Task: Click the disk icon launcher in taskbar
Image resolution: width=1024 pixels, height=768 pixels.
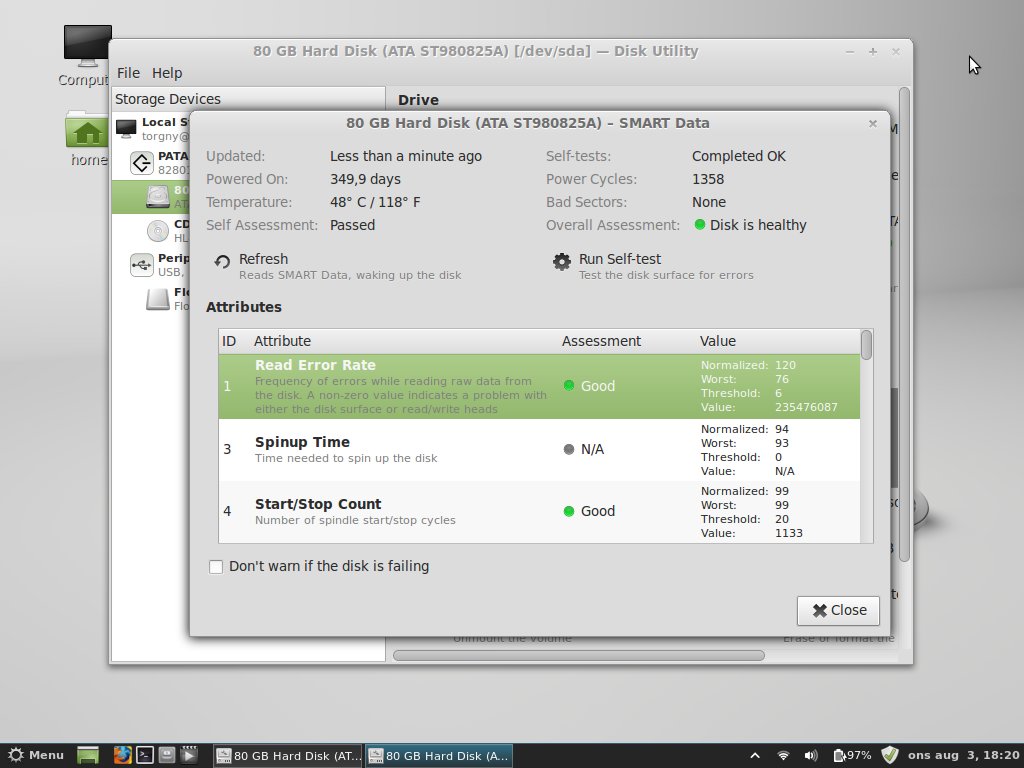Action: click(x=167, y=756)
